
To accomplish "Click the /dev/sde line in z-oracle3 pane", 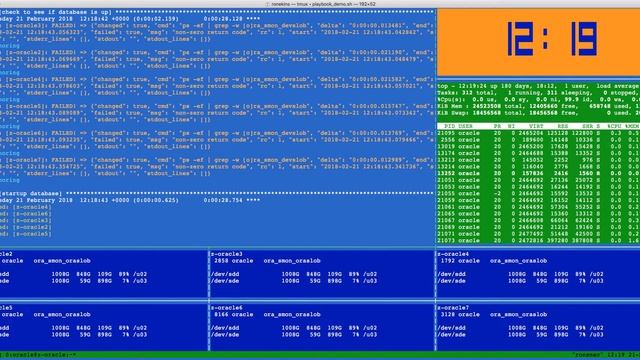I will tap(294, 281).
